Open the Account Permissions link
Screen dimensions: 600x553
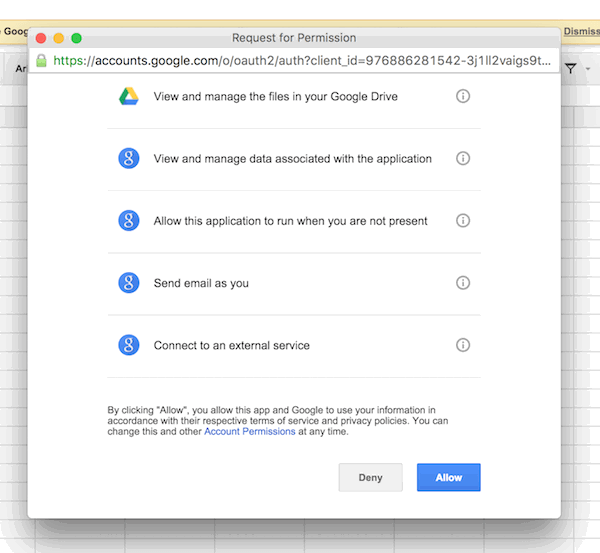tap(249, 431)
